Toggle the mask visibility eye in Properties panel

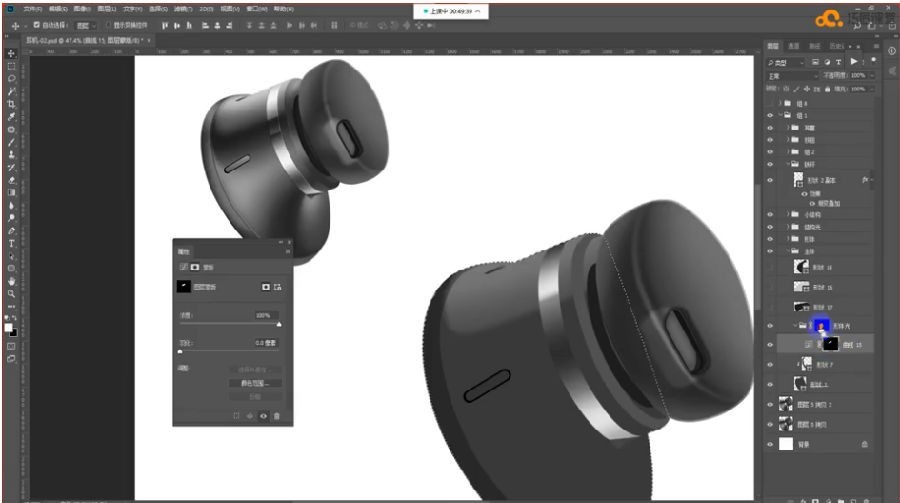263,416
